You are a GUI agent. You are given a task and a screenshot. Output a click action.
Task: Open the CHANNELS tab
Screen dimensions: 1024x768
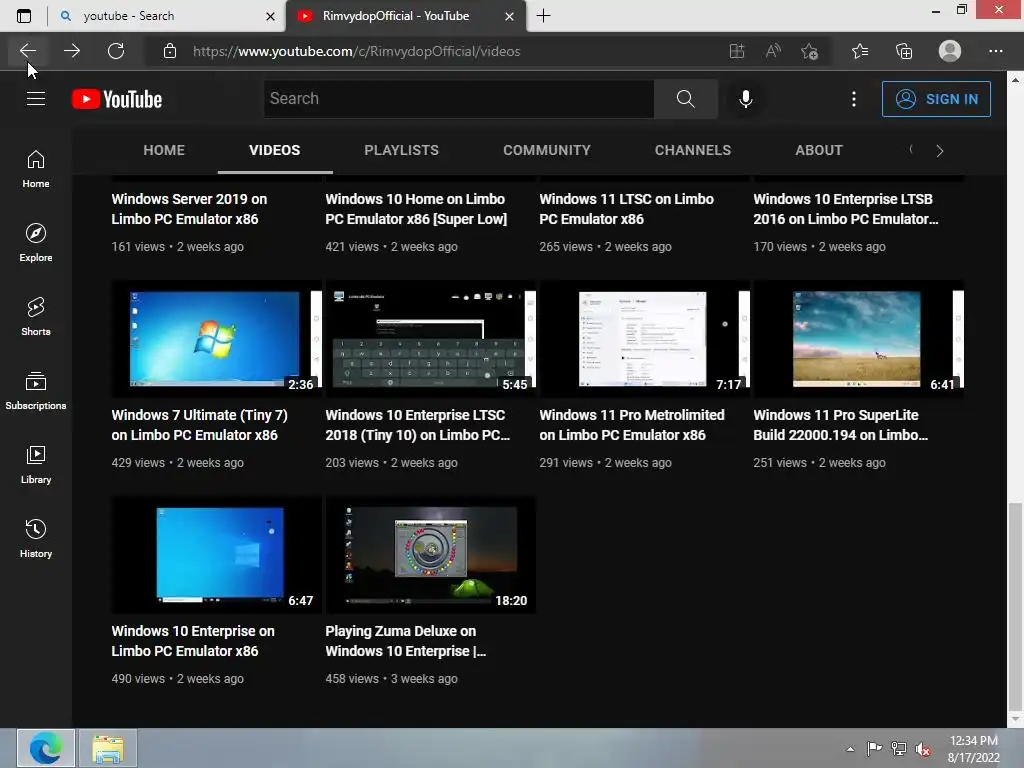(693, 150)
